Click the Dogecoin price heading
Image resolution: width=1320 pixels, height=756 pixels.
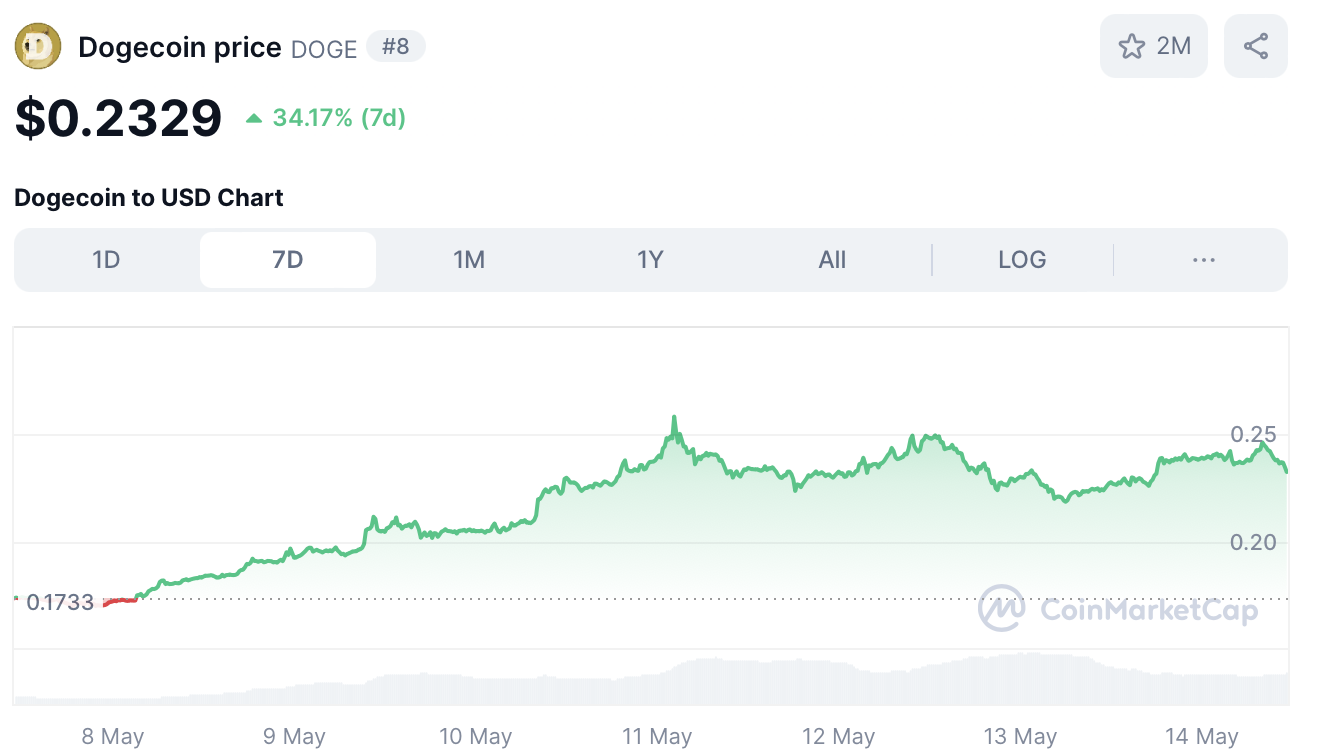click(x=180, y=47)
